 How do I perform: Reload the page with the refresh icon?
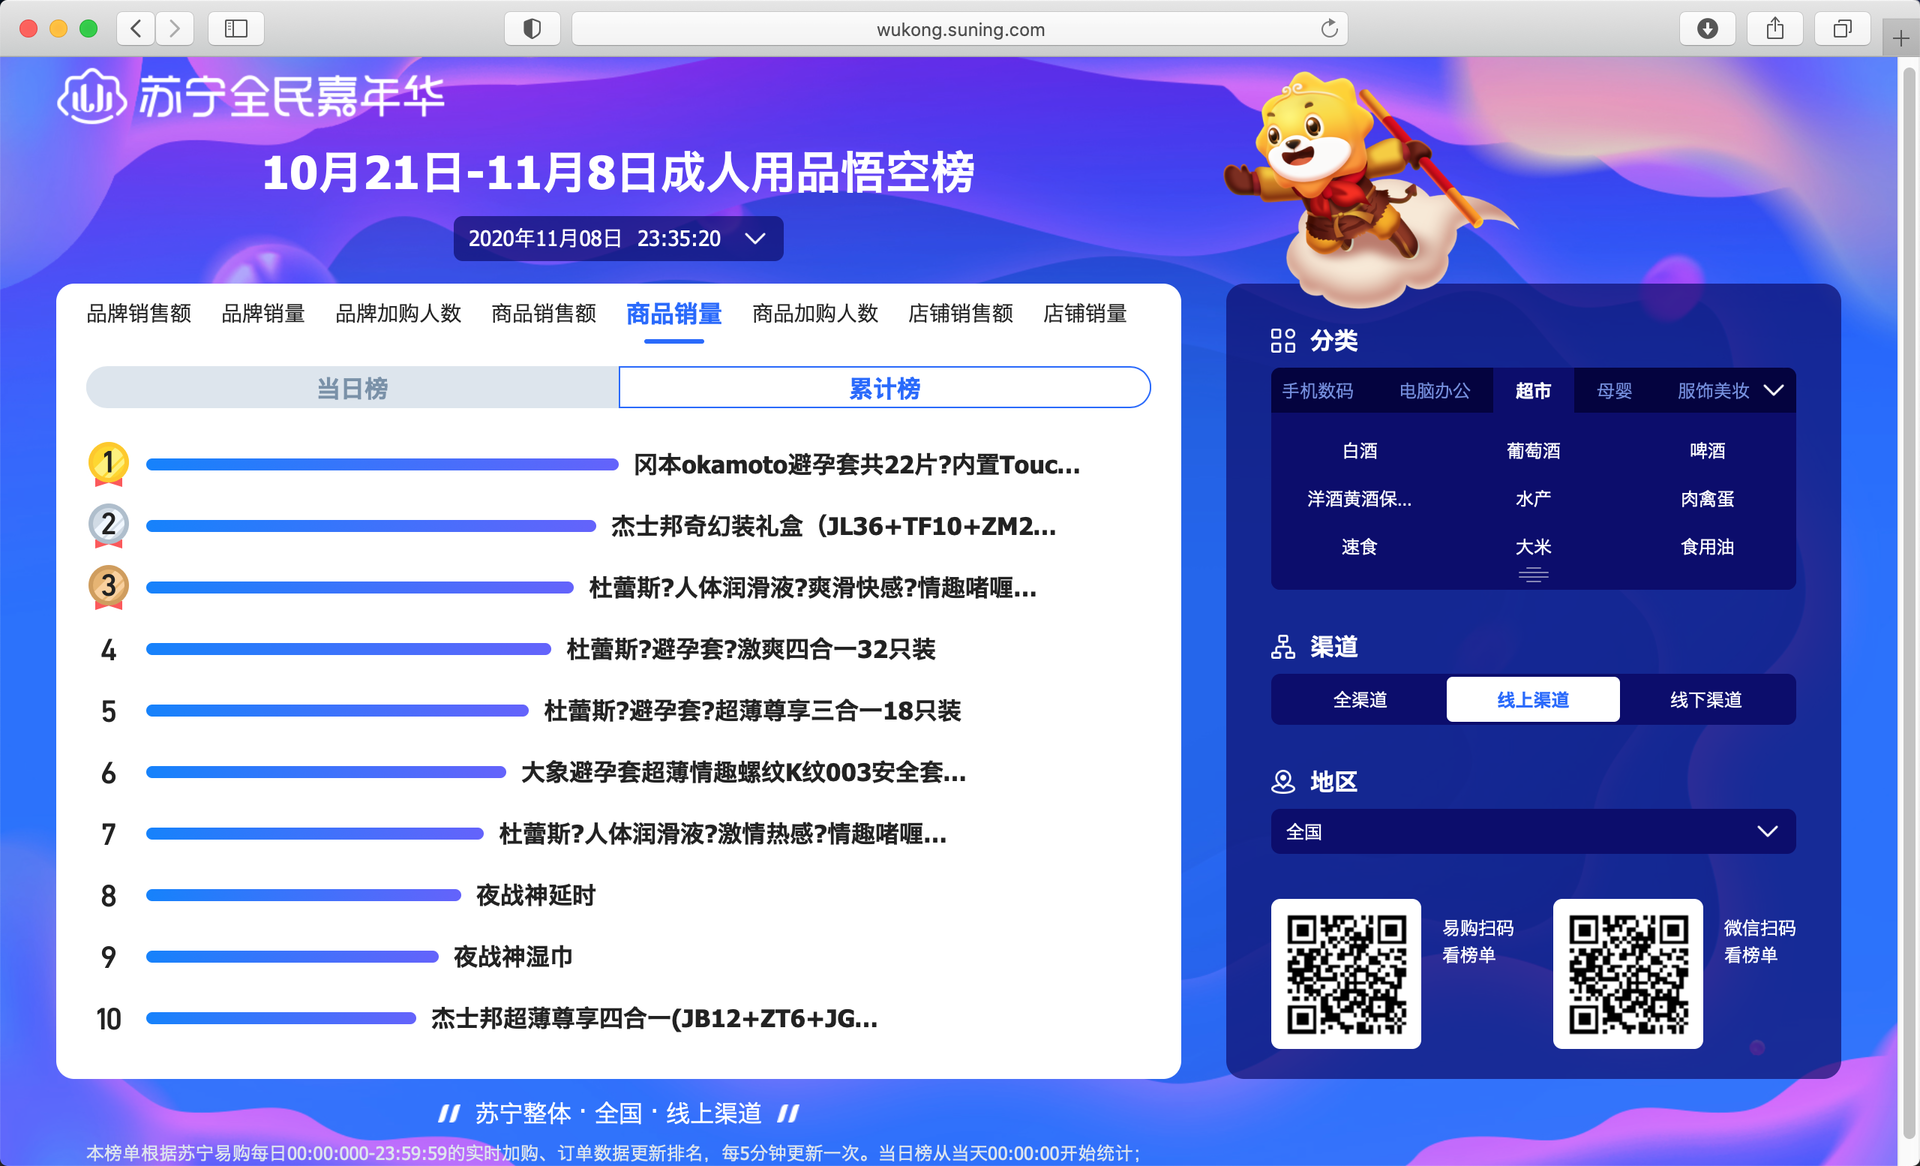coord(1329,28)
